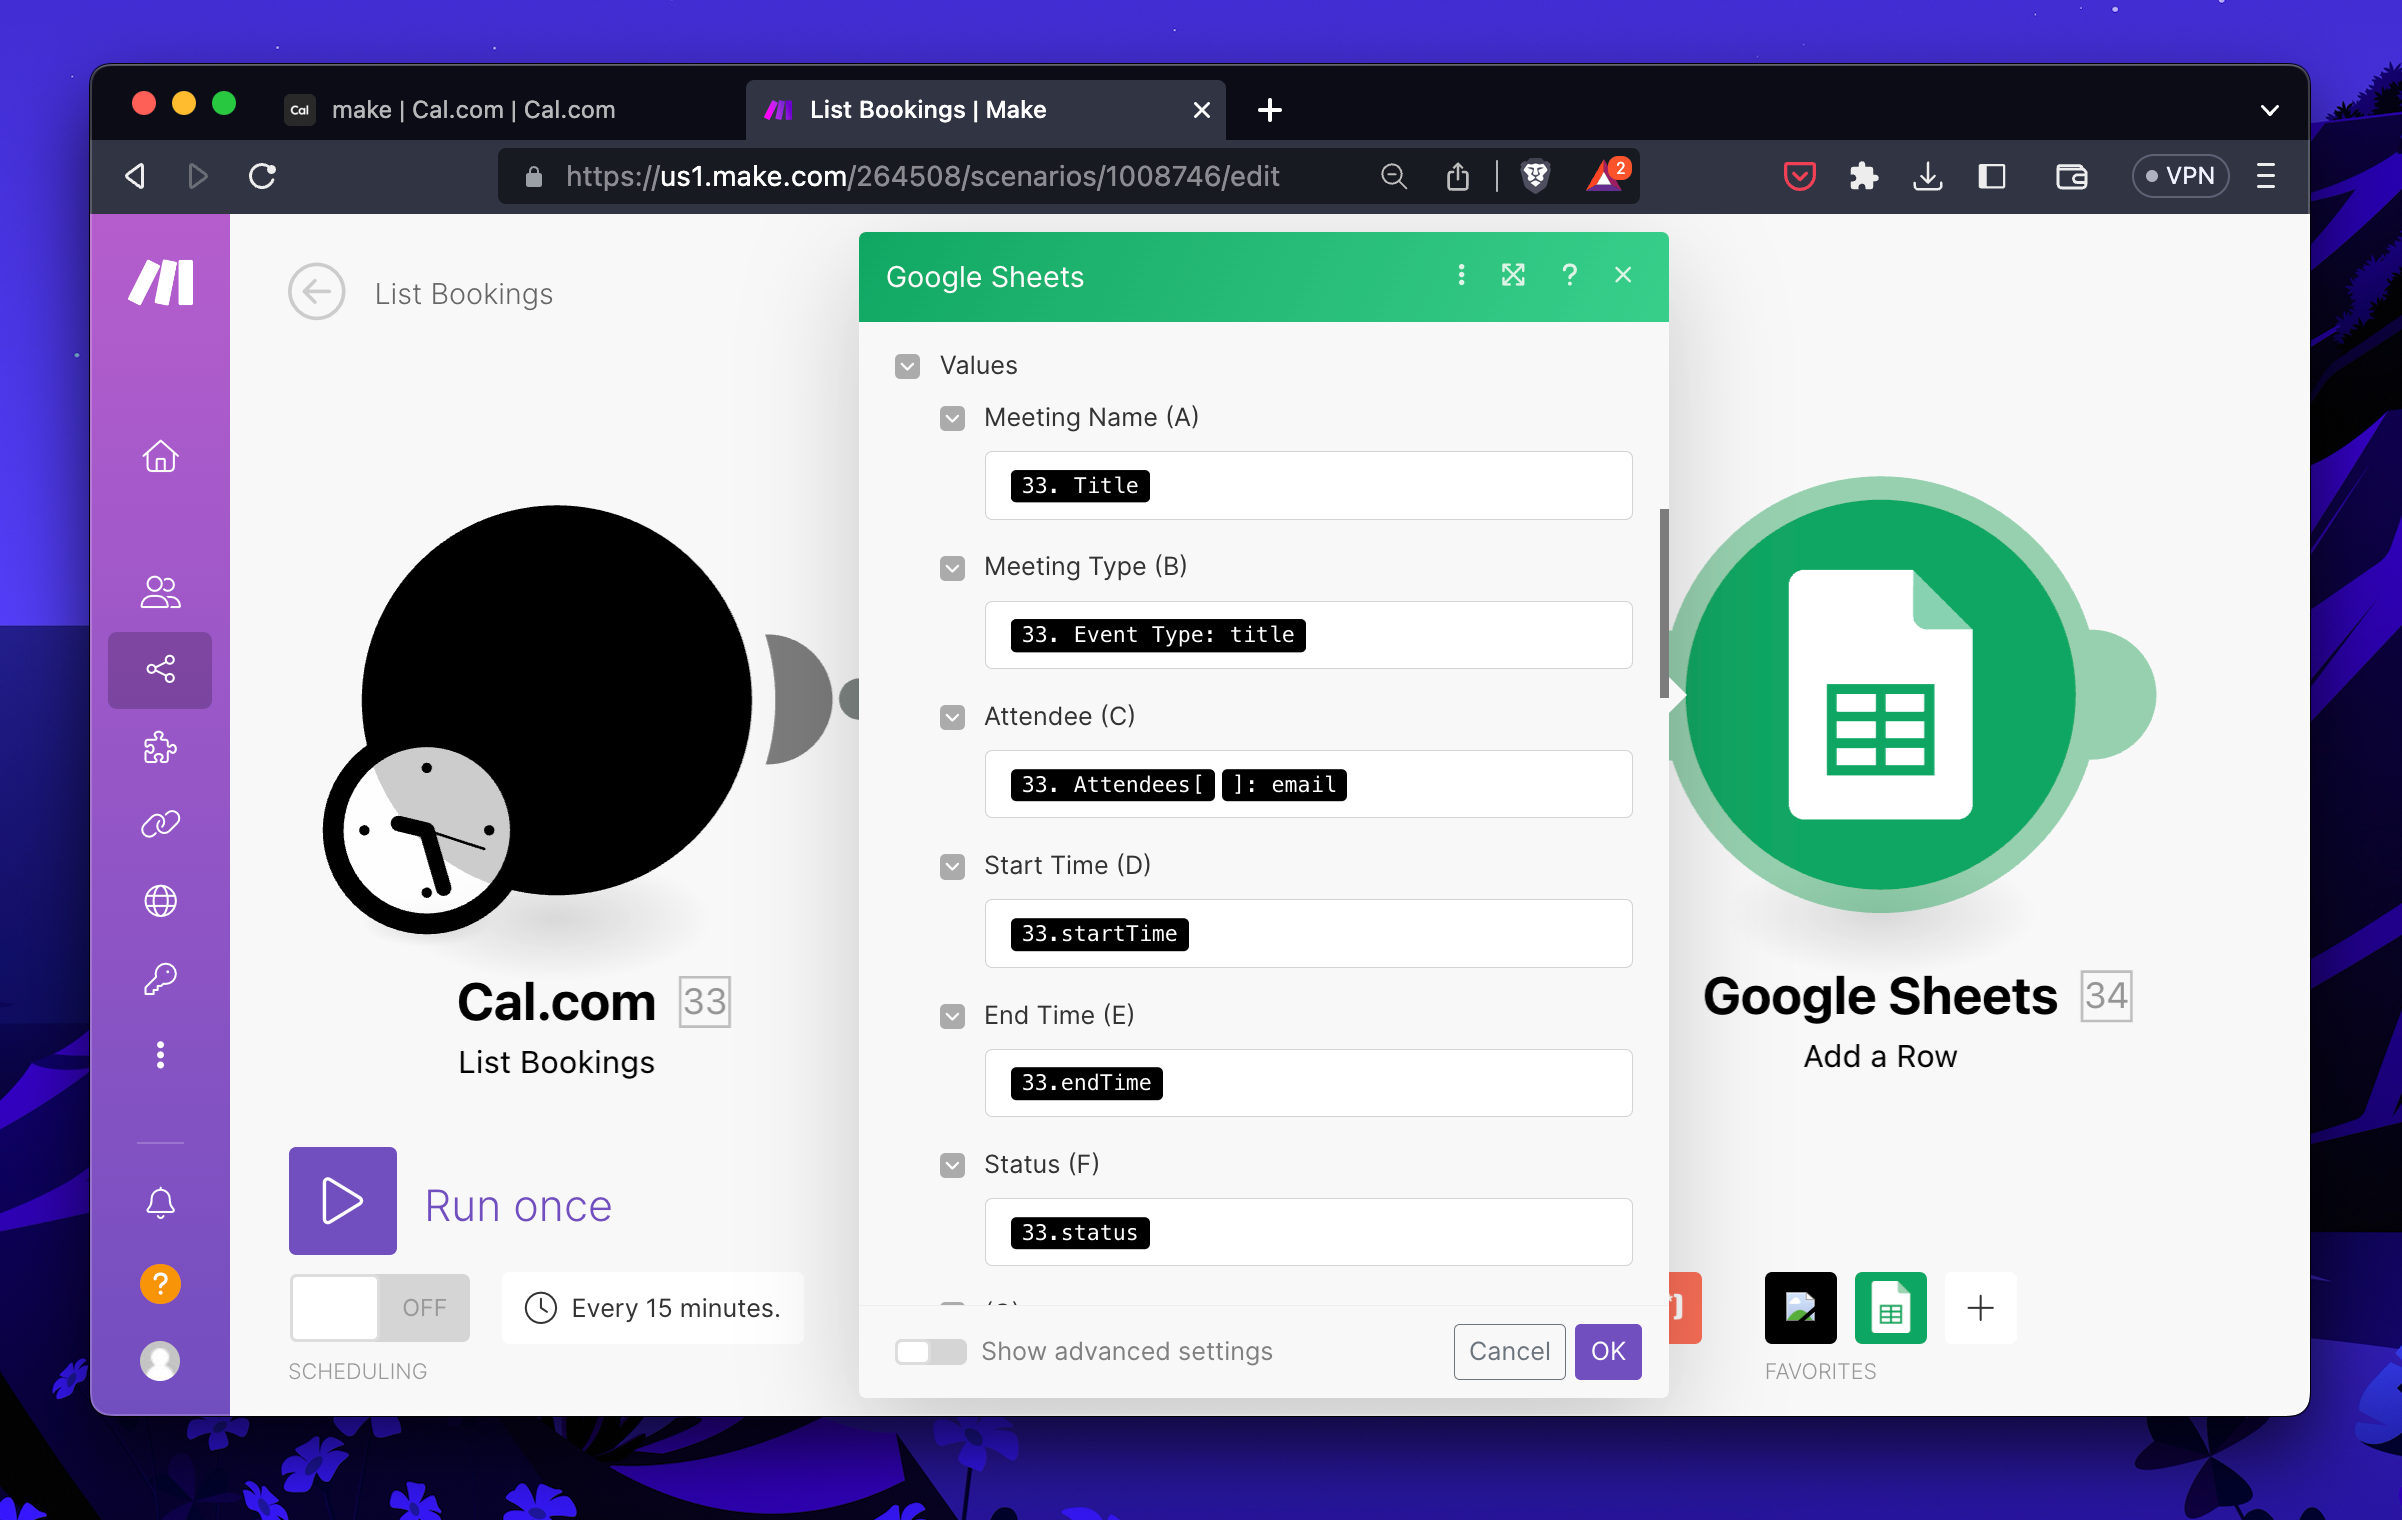Open Brave Shields lion icon
Viewport: 2402px width, 1520px height.
click(1535, 176)
